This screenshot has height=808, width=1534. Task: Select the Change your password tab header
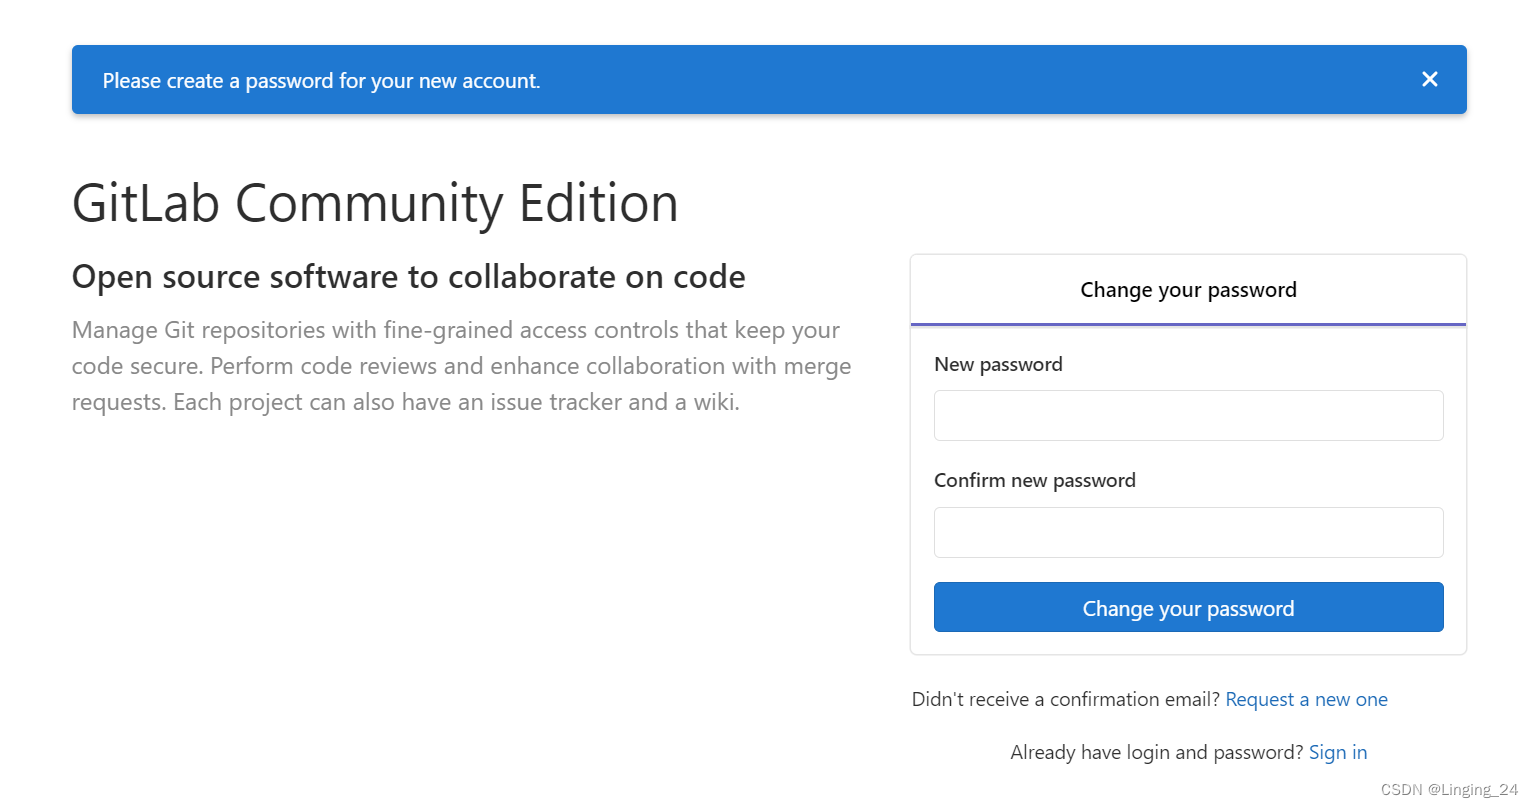1188,290
